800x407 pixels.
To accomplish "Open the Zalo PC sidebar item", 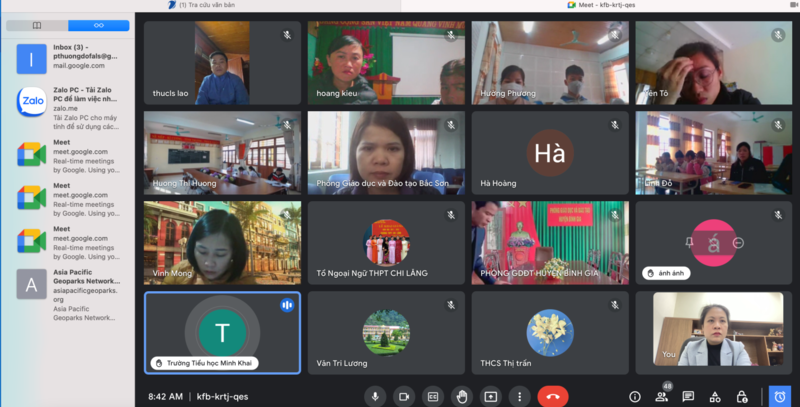I will pos(68,108).
